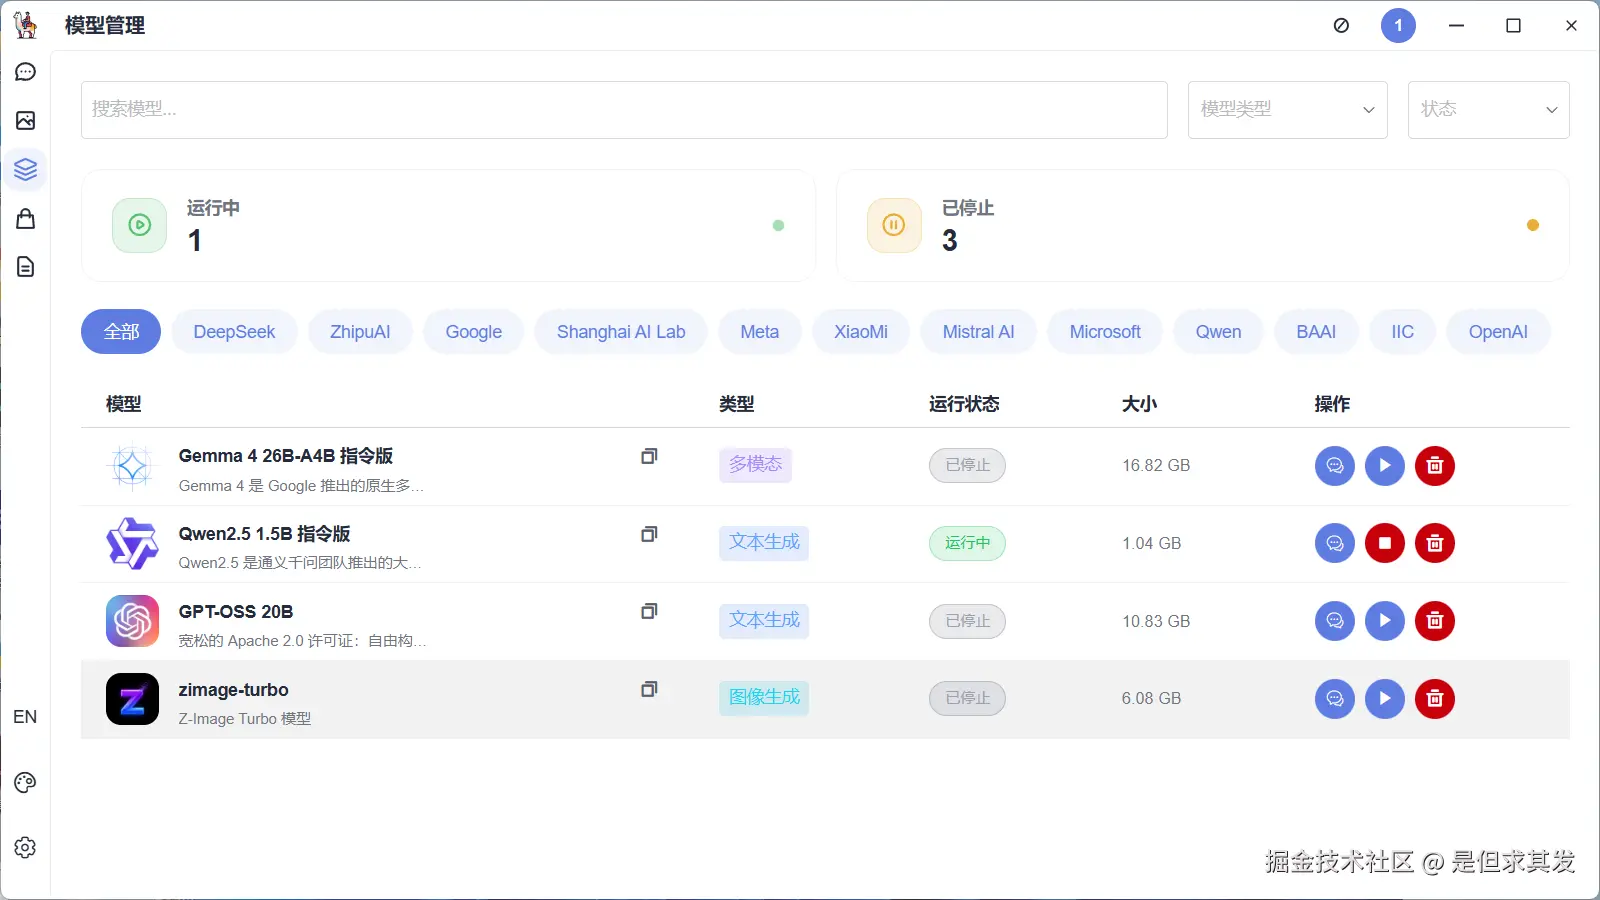Select the model management layers icon
The image size is (1600, 900).
(x=26, y=169)
